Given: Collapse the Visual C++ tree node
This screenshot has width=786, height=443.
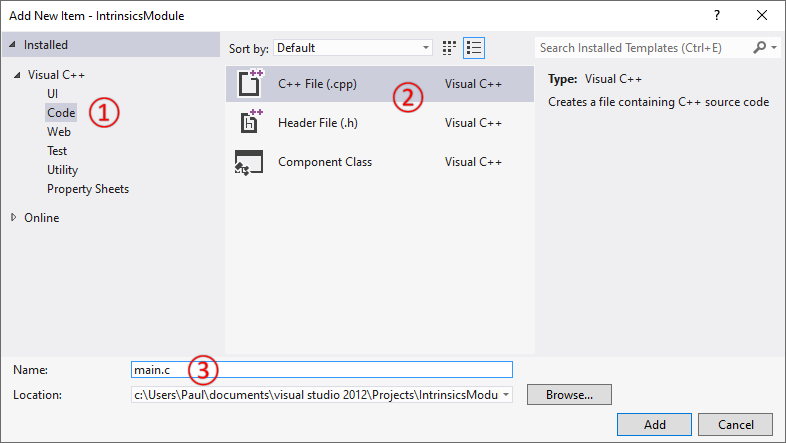Looking at the screenshot, I should tap(17, 75).
